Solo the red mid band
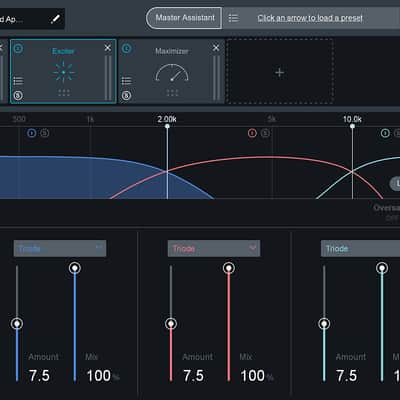Viewport: 400px width, 400px height. point(265,133)
